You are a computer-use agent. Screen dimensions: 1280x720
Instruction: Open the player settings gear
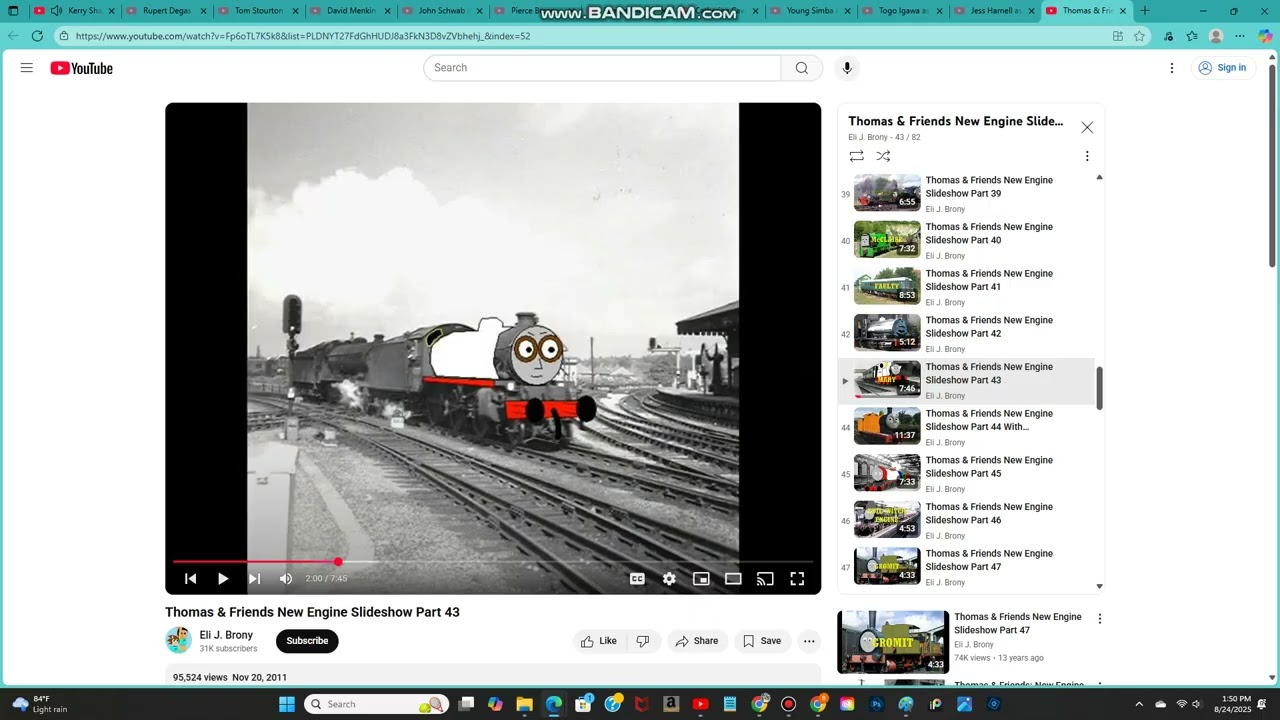pos(669,579)
